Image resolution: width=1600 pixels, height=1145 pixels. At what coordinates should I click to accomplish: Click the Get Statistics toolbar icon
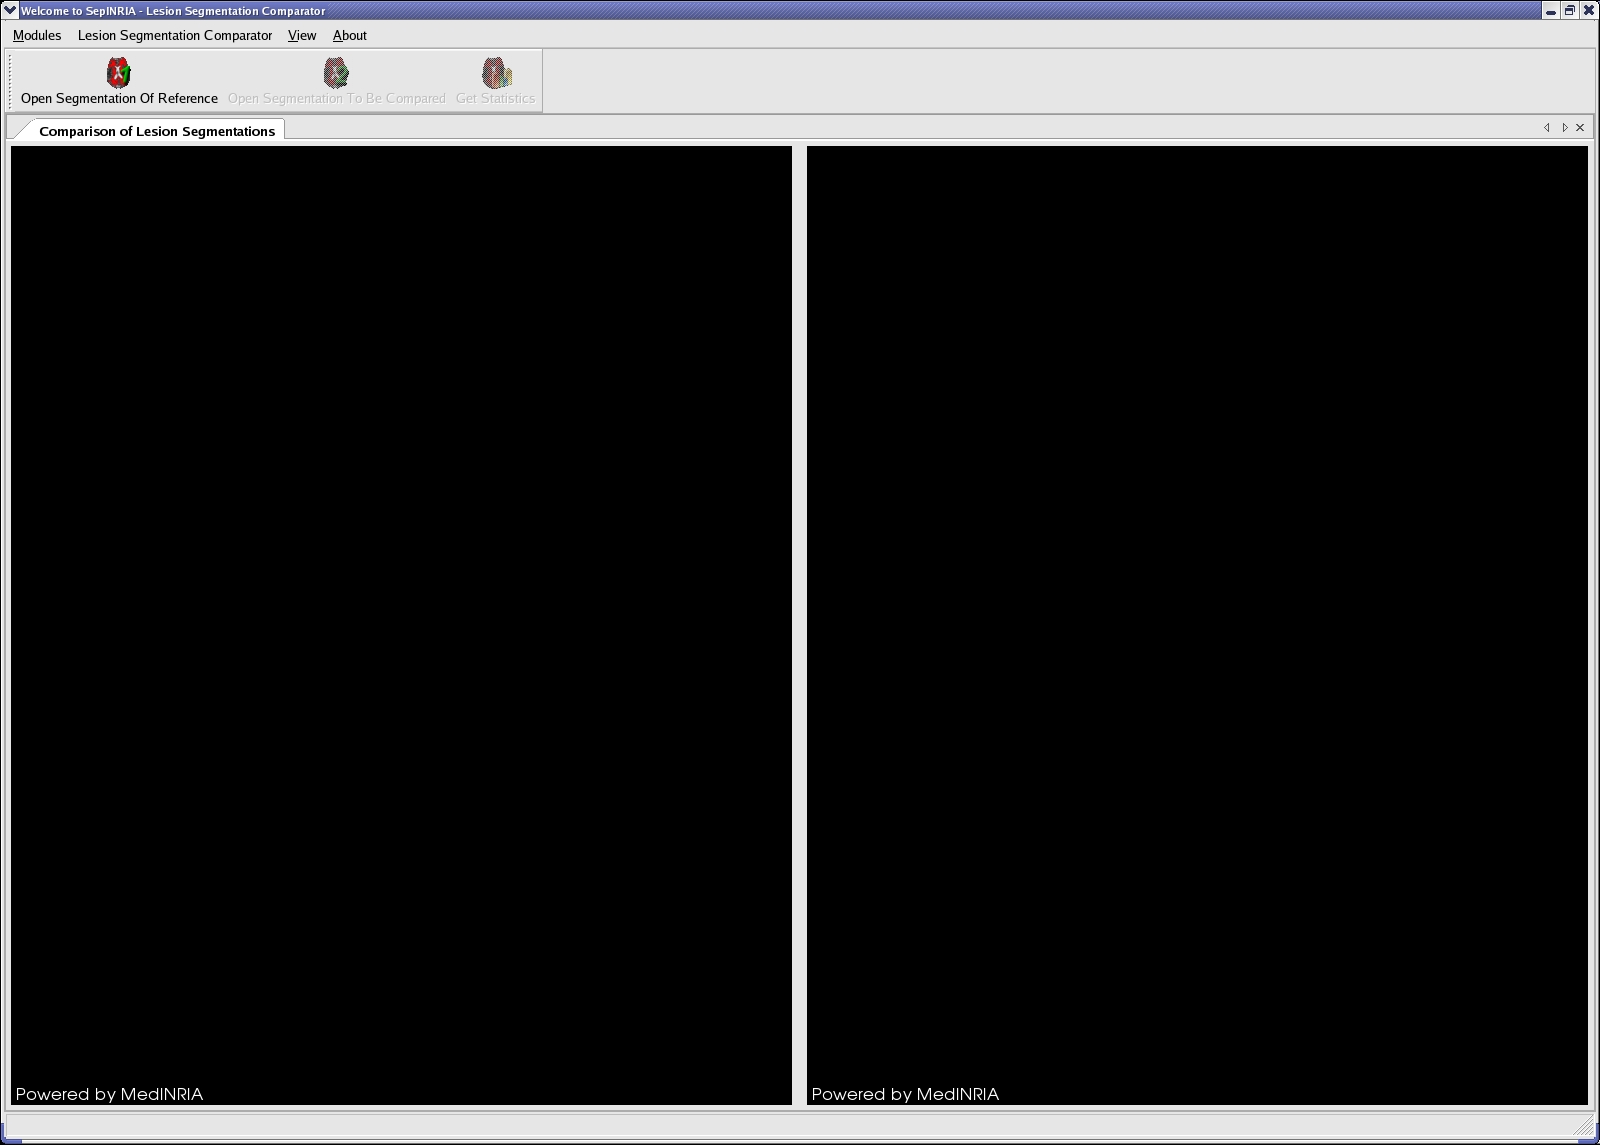pos(496,73)
